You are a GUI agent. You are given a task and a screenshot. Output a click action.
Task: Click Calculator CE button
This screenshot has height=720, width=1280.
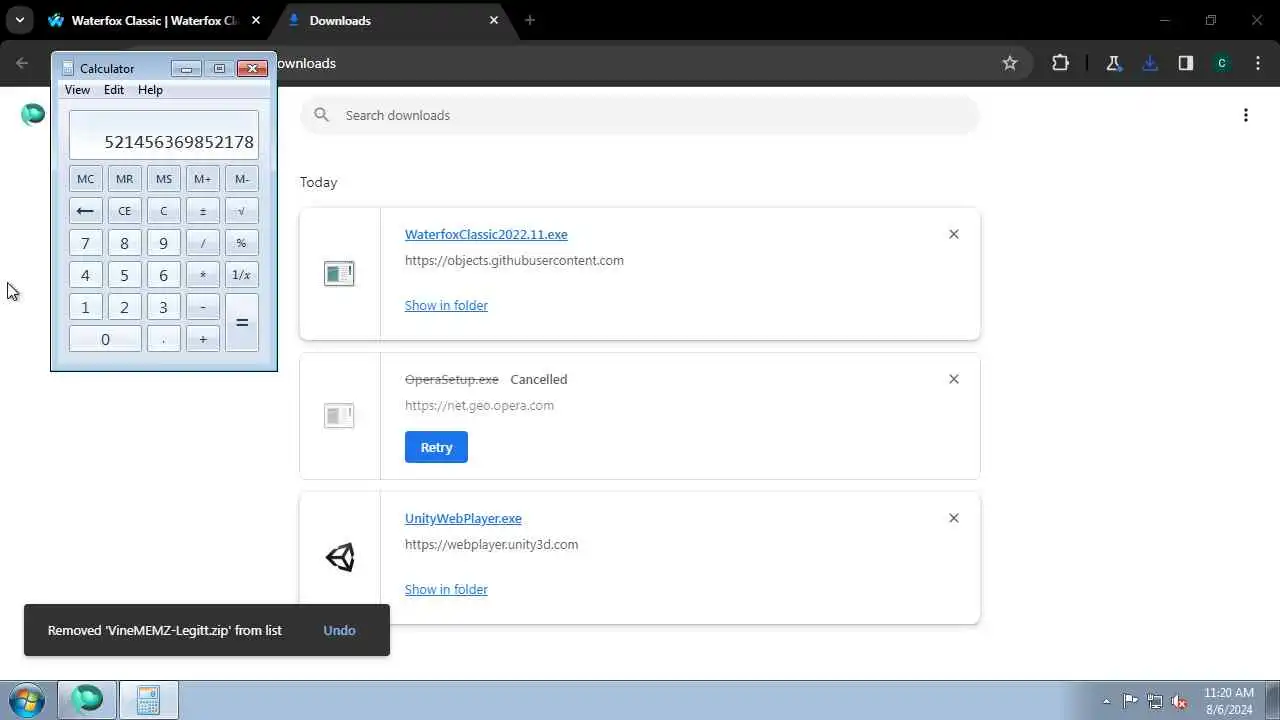point(124,211)
